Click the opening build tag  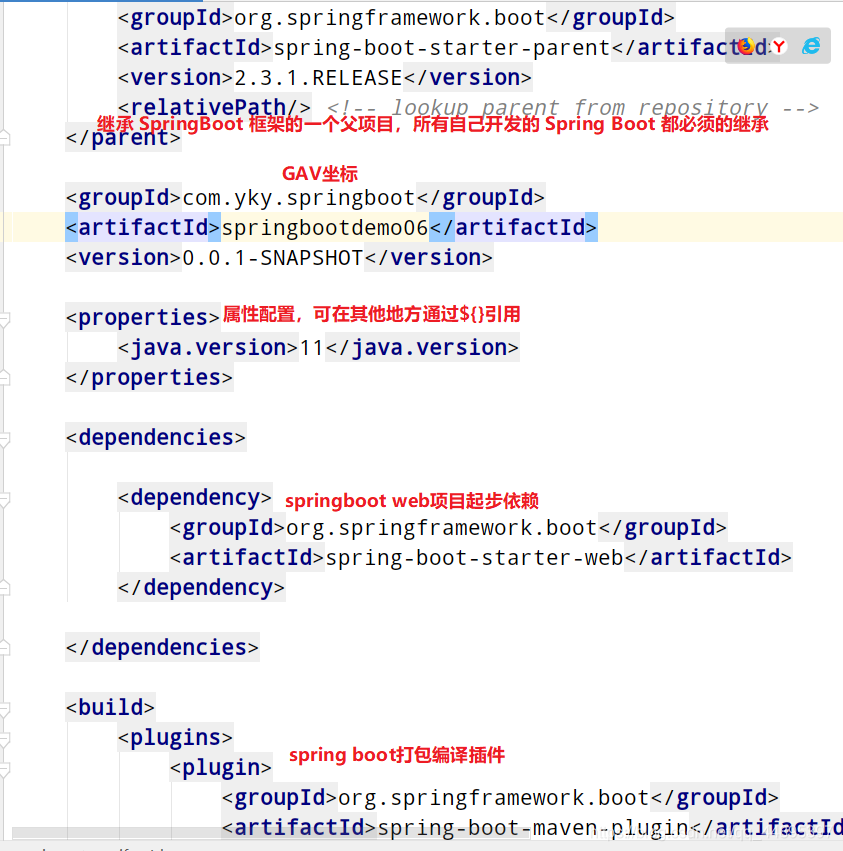(111, 708)
